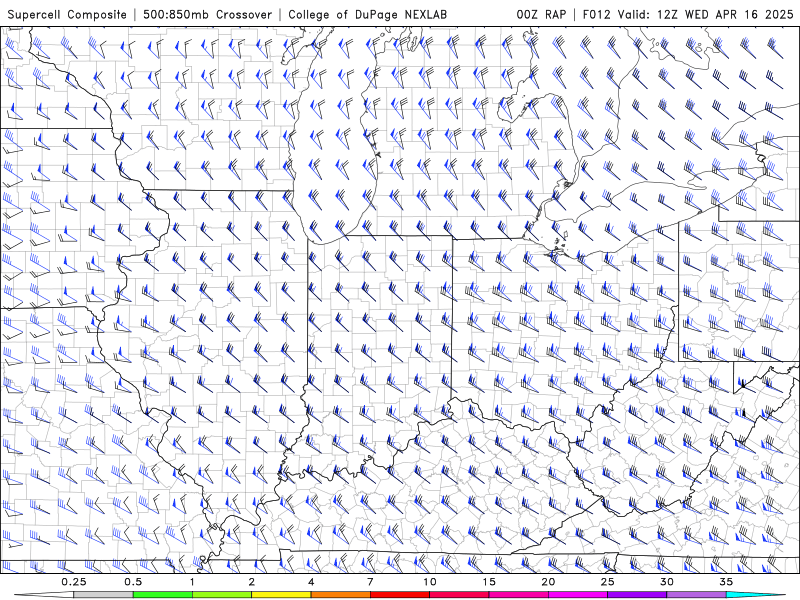Pick the gray color bar segment

pyautogui.click(x=104, y=595)
